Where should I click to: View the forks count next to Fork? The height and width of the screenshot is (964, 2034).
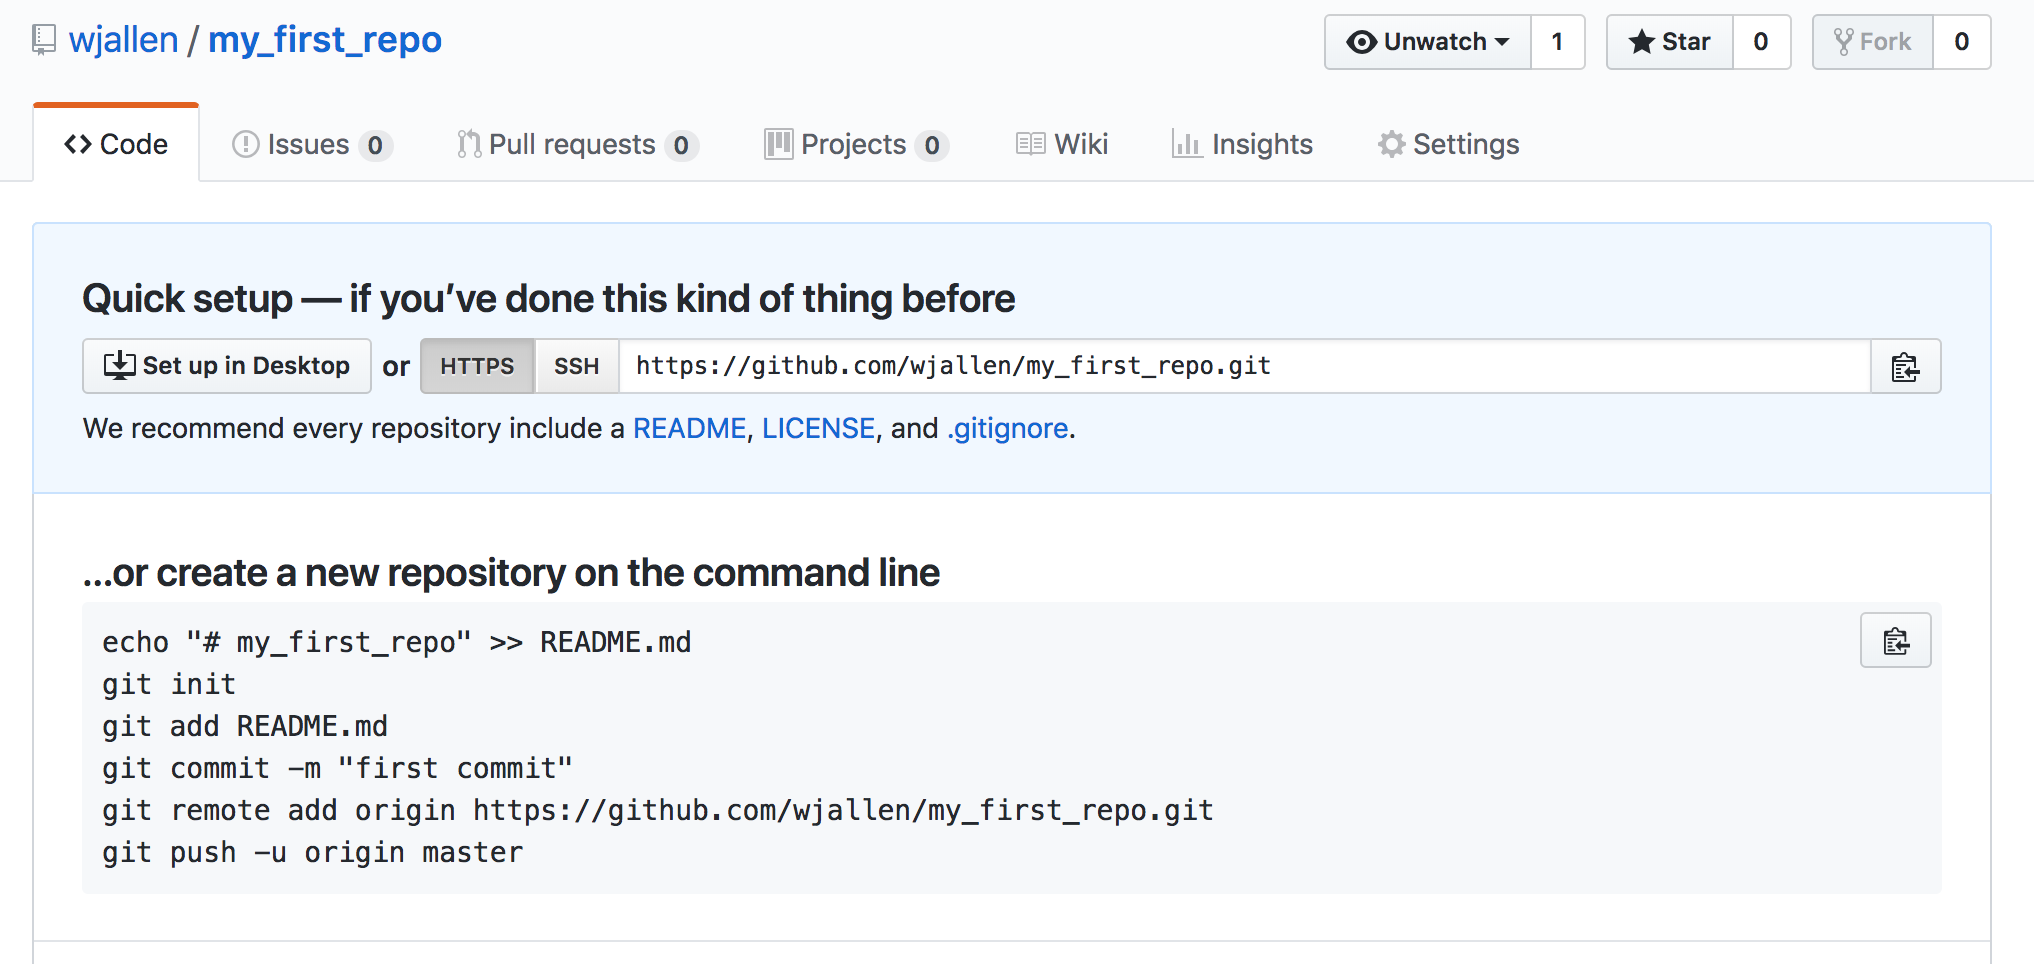[x=1962, y=42]
